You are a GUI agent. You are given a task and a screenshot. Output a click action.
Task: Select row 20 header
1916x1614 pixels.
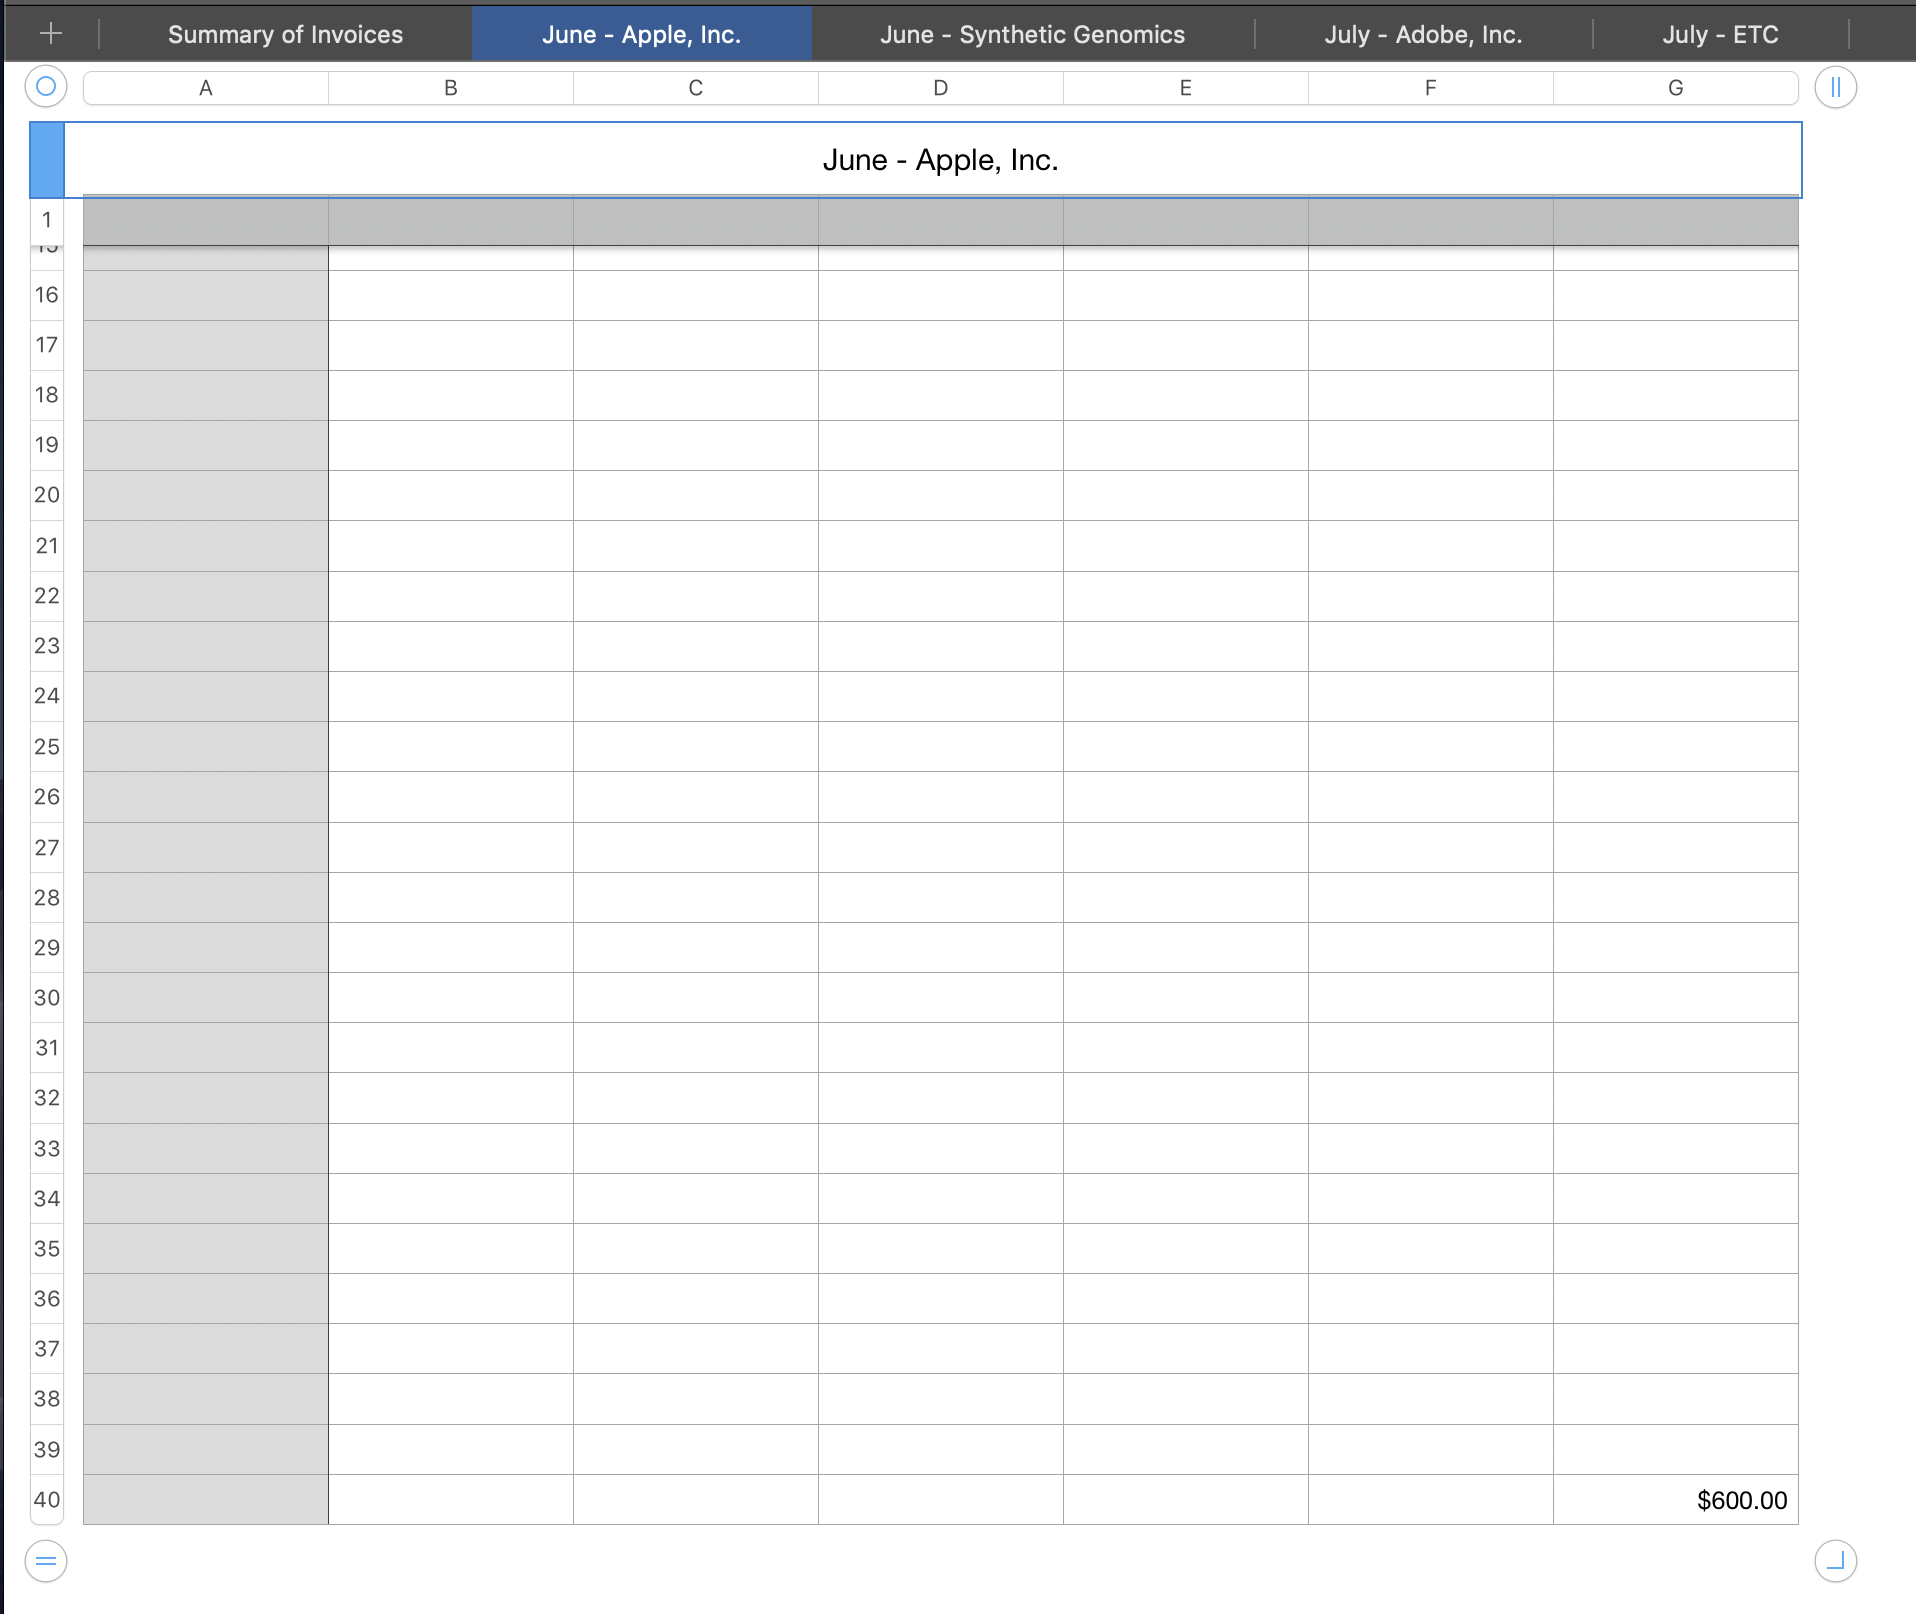pos(47,495)
